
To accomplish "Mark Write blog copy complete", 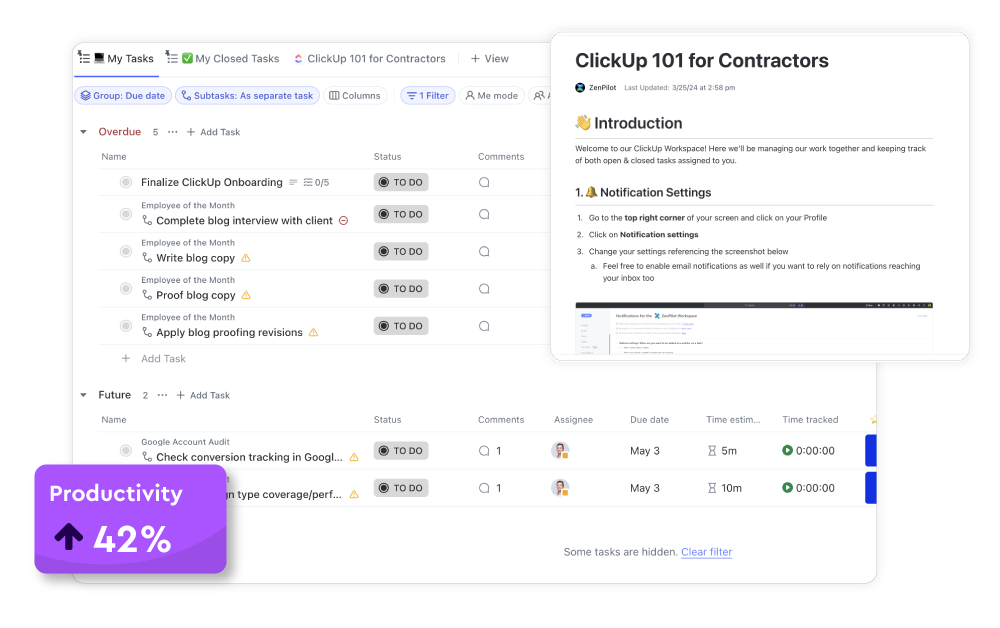I will point(126,251).
